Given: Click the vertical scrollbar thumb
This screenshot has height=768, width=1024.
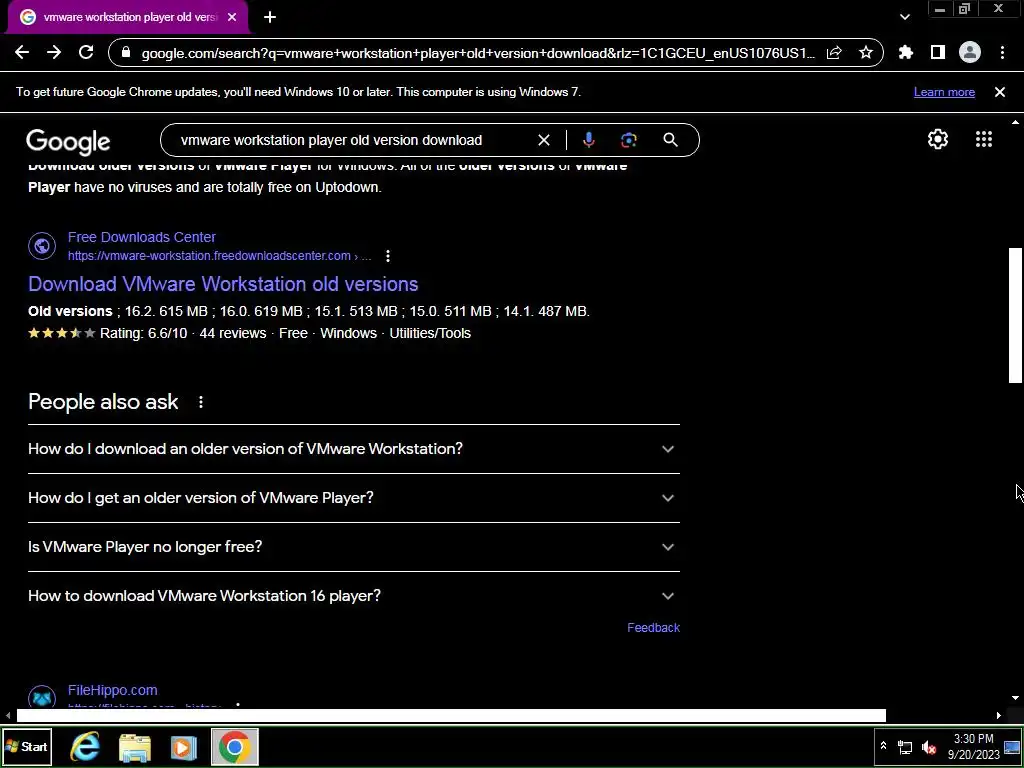Looking at the screenshot, I should [x=1015, y=315].
